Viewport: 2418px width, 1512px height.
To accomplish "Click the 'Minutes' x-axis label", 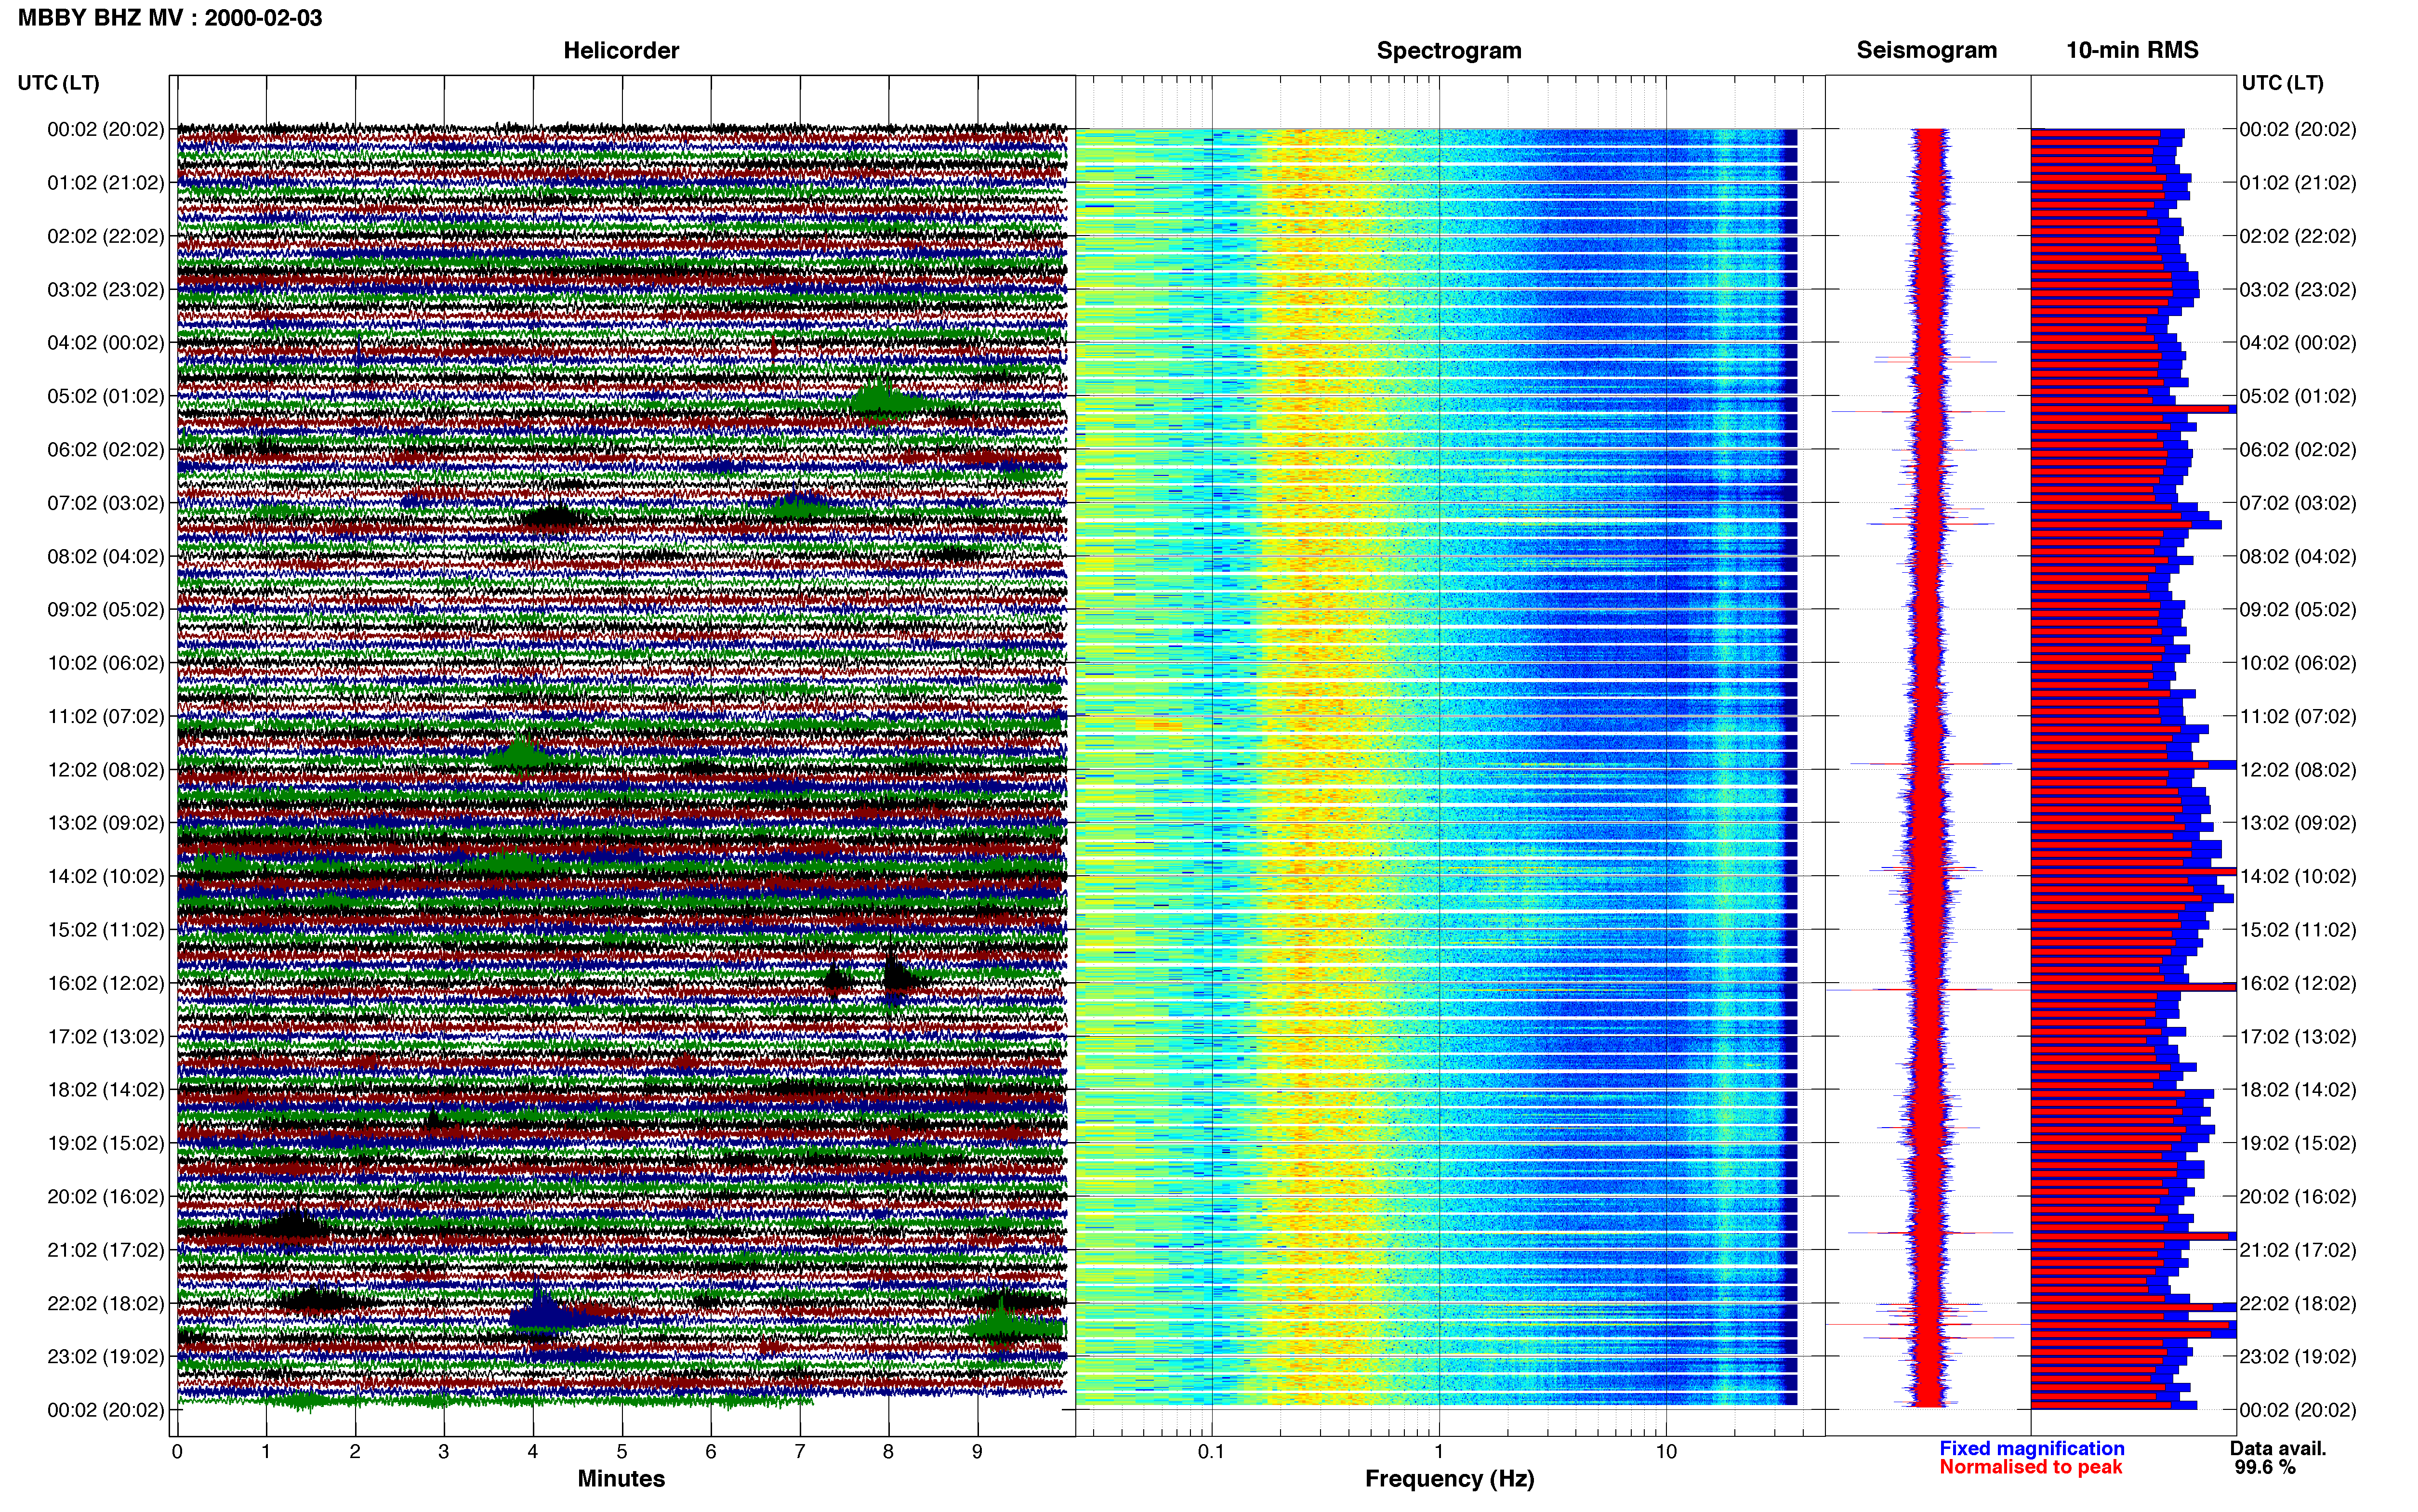I will coord(621,1479).
